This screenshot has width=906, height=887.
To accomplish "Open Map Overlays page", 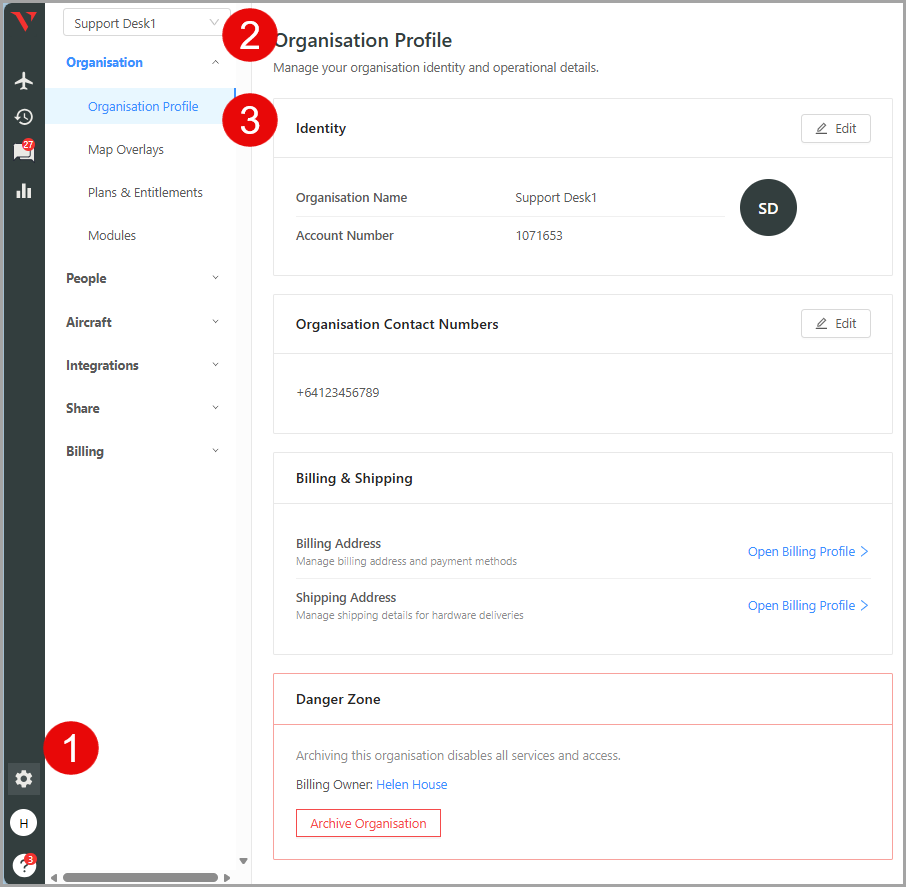I will click(x=126, y=150).
